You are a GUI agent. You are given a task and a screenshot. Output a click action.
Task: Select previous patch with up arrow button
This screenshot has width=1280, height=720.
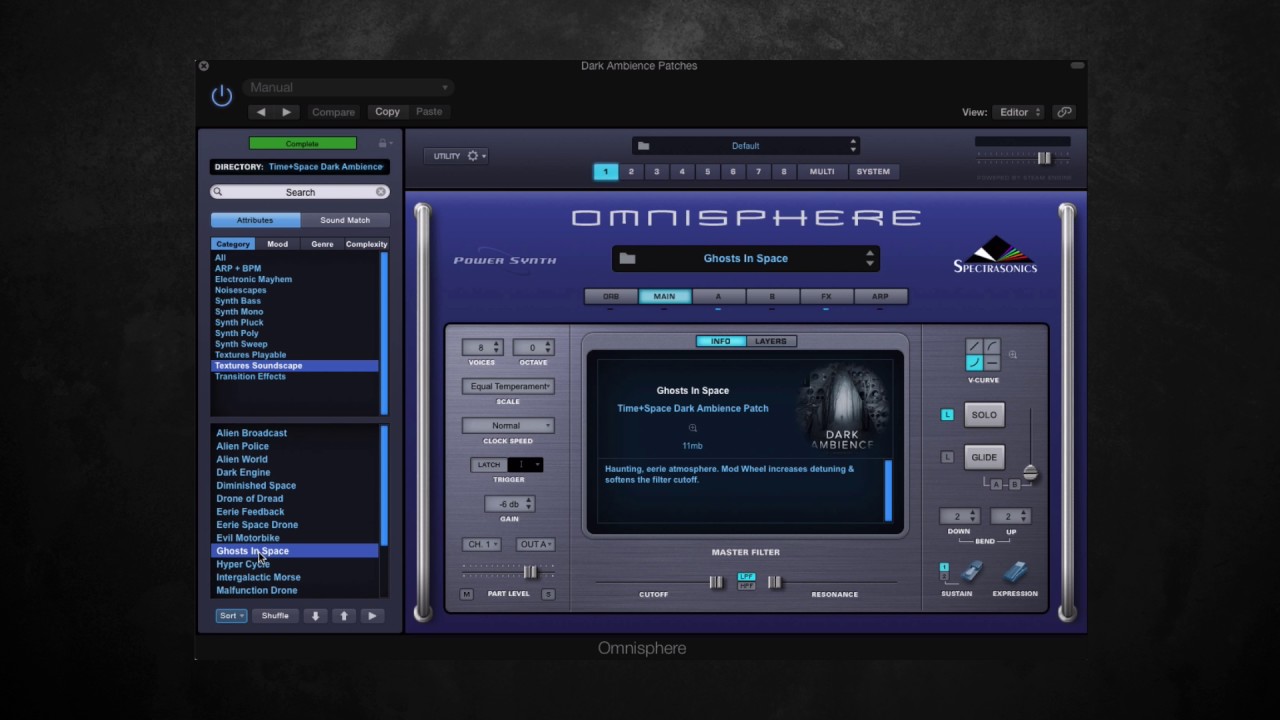(344, 616)
